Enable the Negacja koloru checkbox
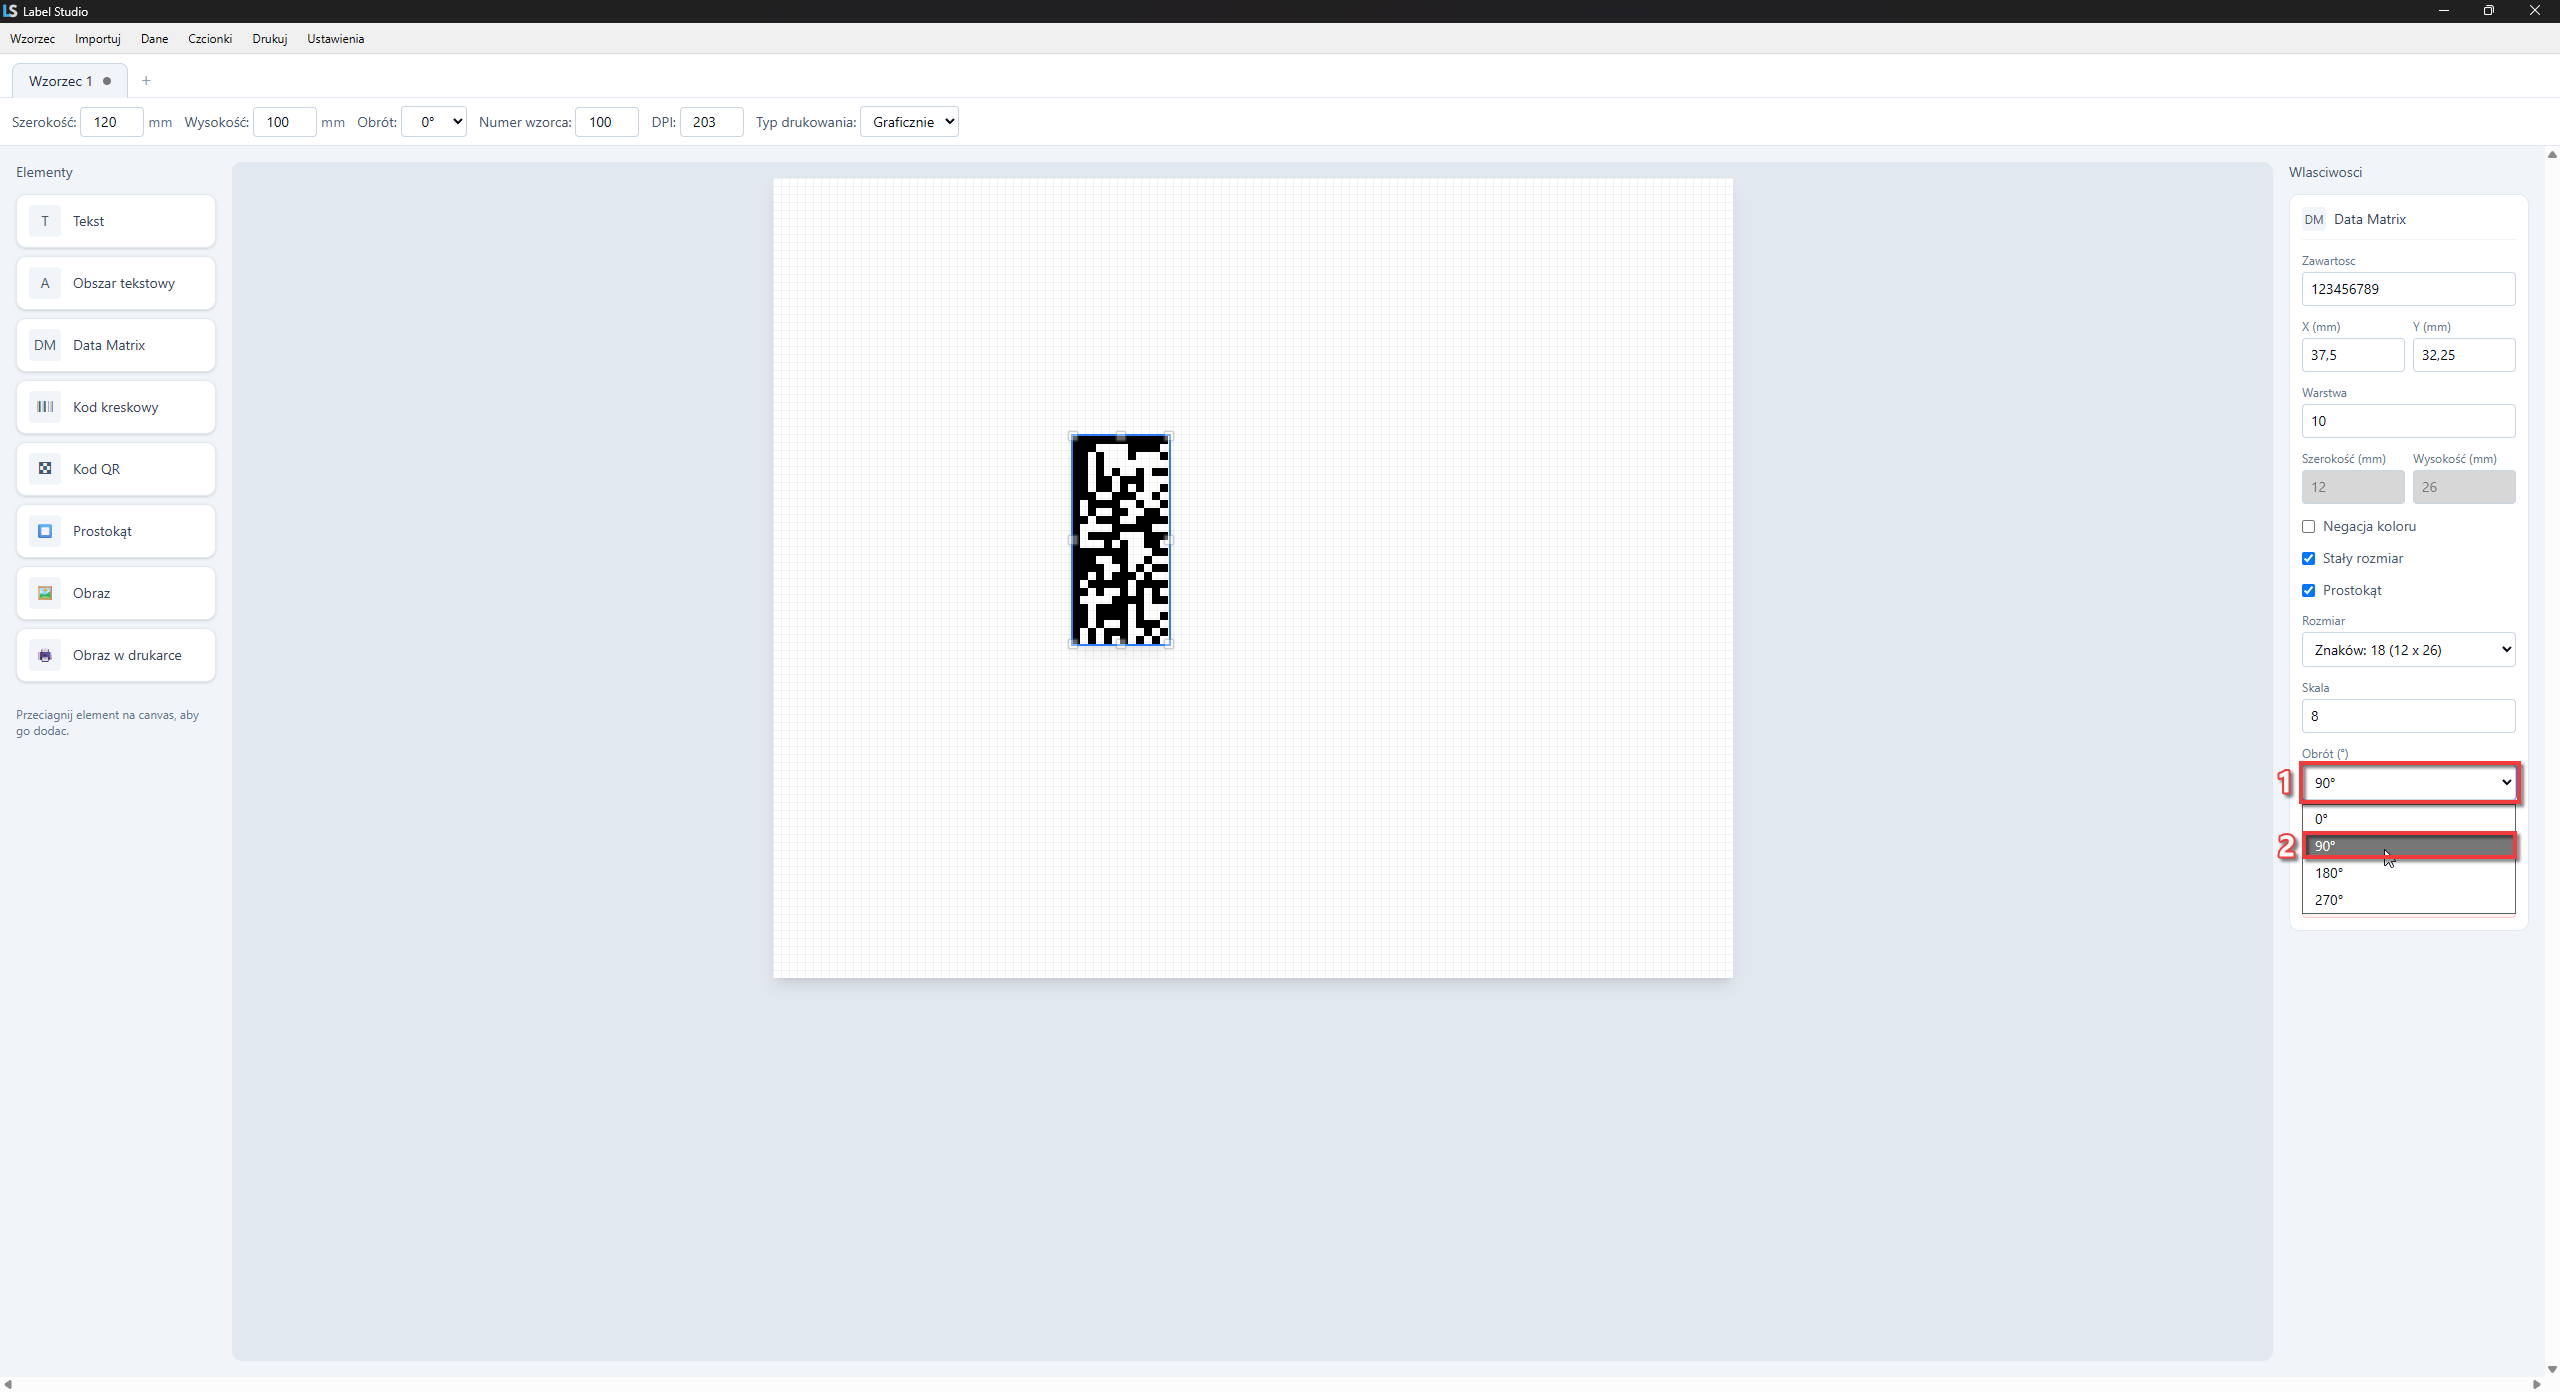This screenshot has width=2560, height=1392. pyautogui.click(x=2308, y=526)
